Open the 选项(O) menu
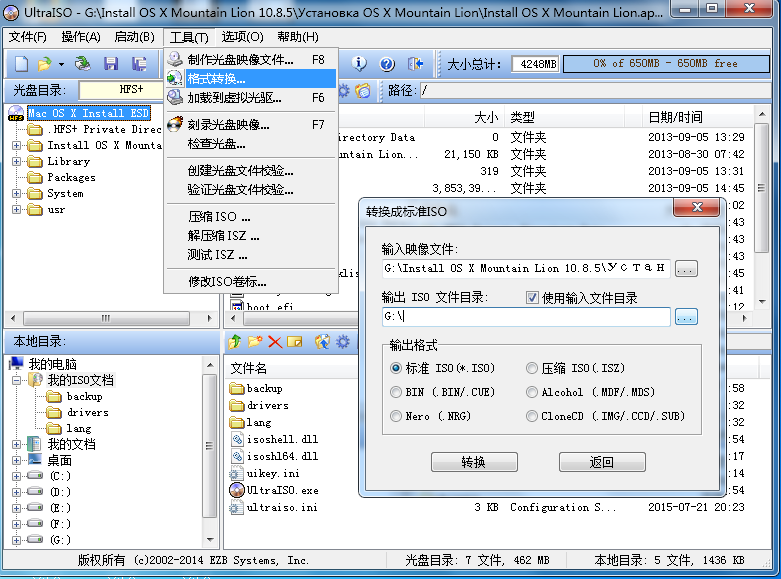This screenshot has height=579, width=781. click(243, 37)
